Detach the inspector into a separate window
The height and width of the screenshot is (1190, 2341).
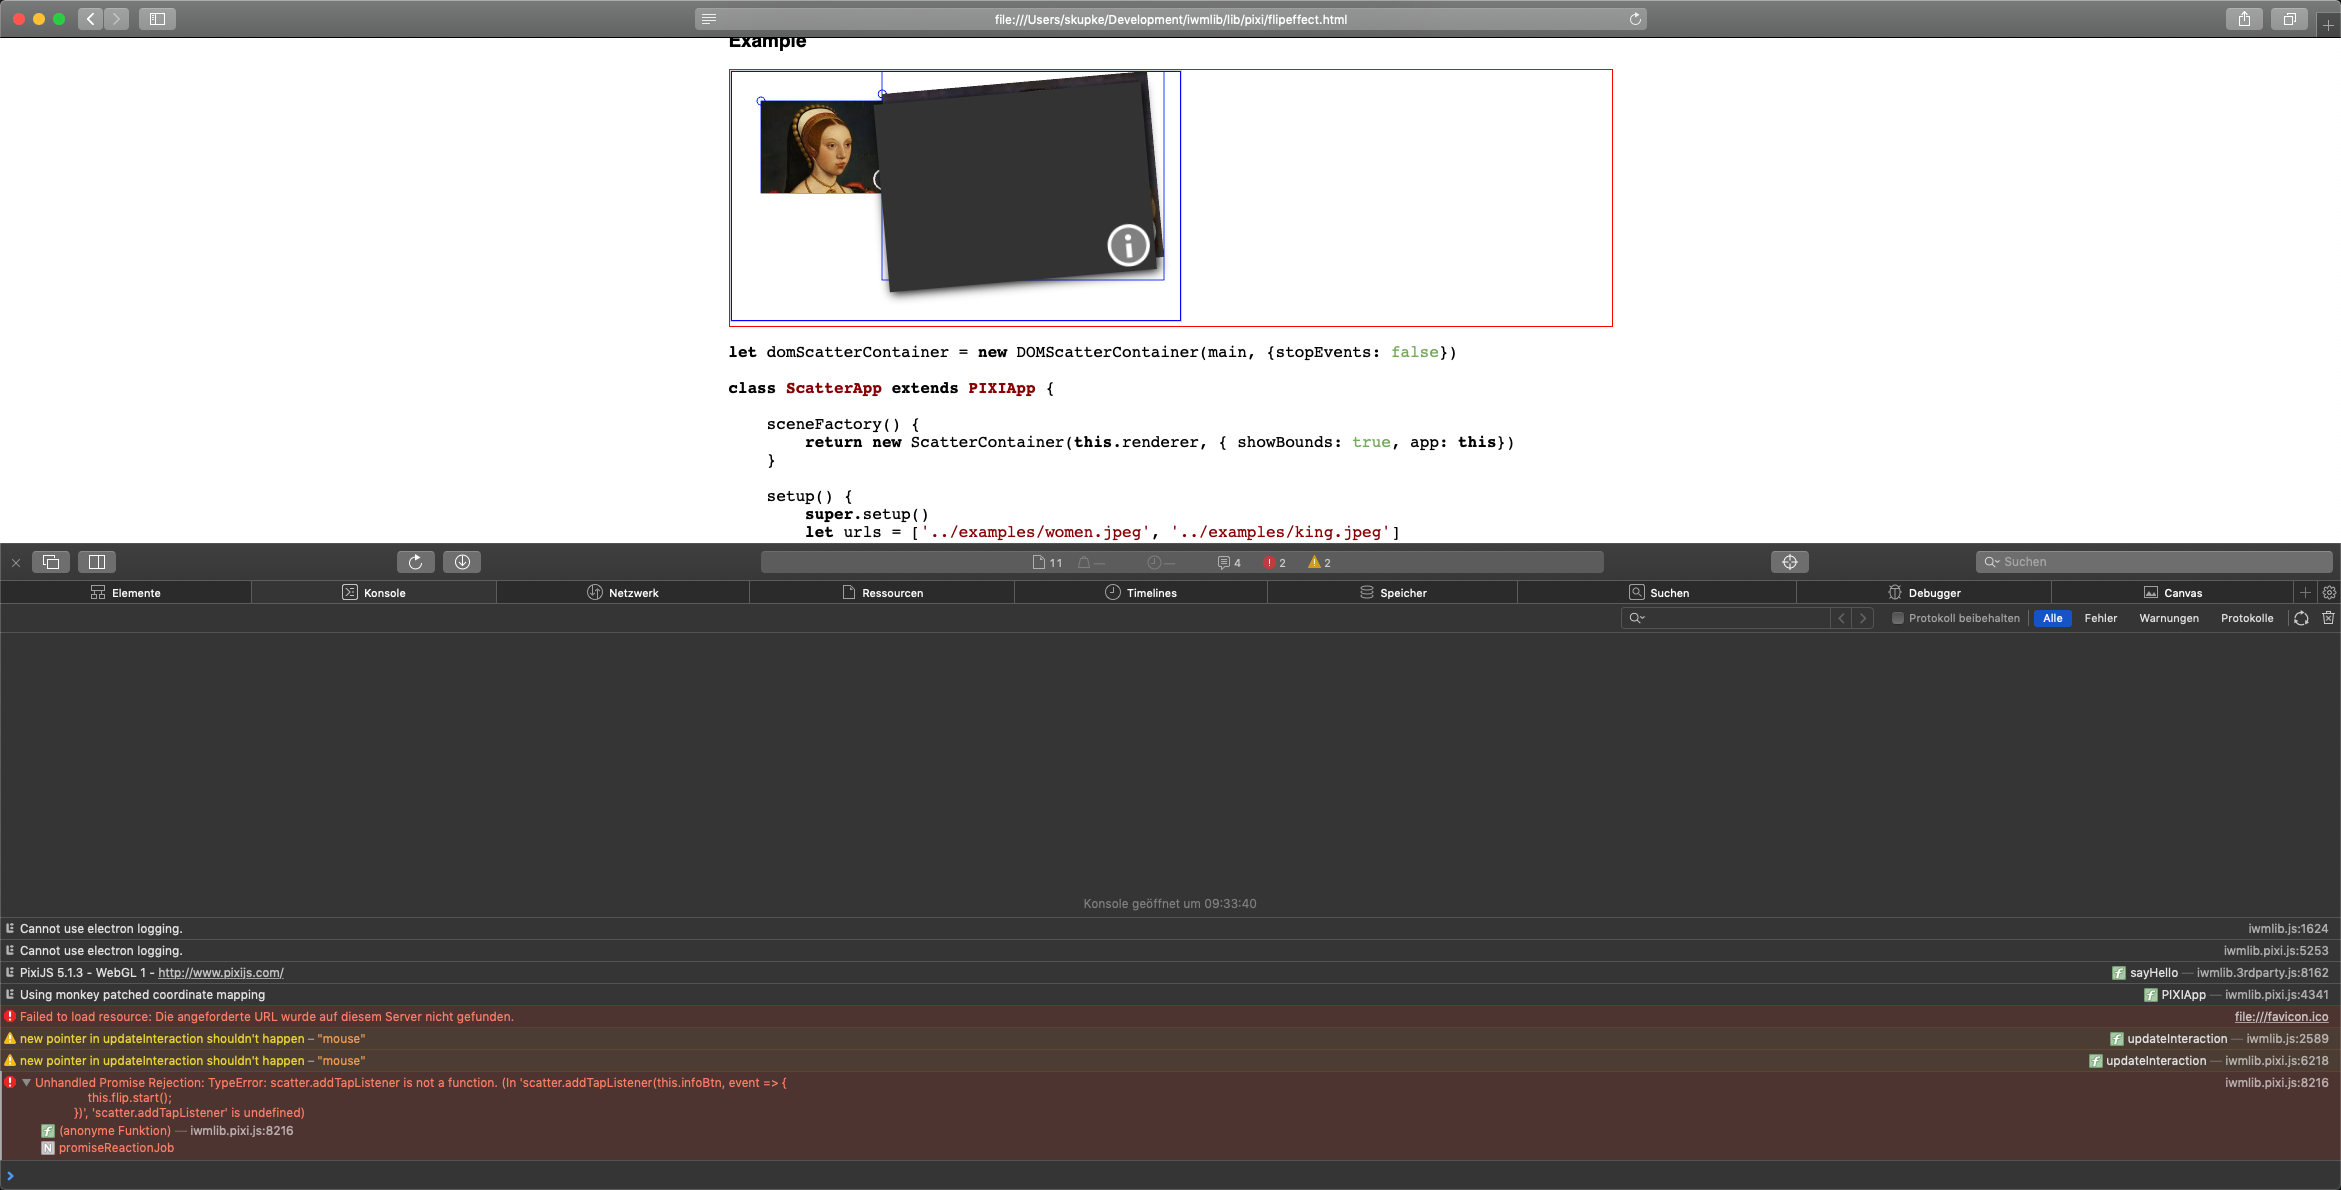pos(51,562)
